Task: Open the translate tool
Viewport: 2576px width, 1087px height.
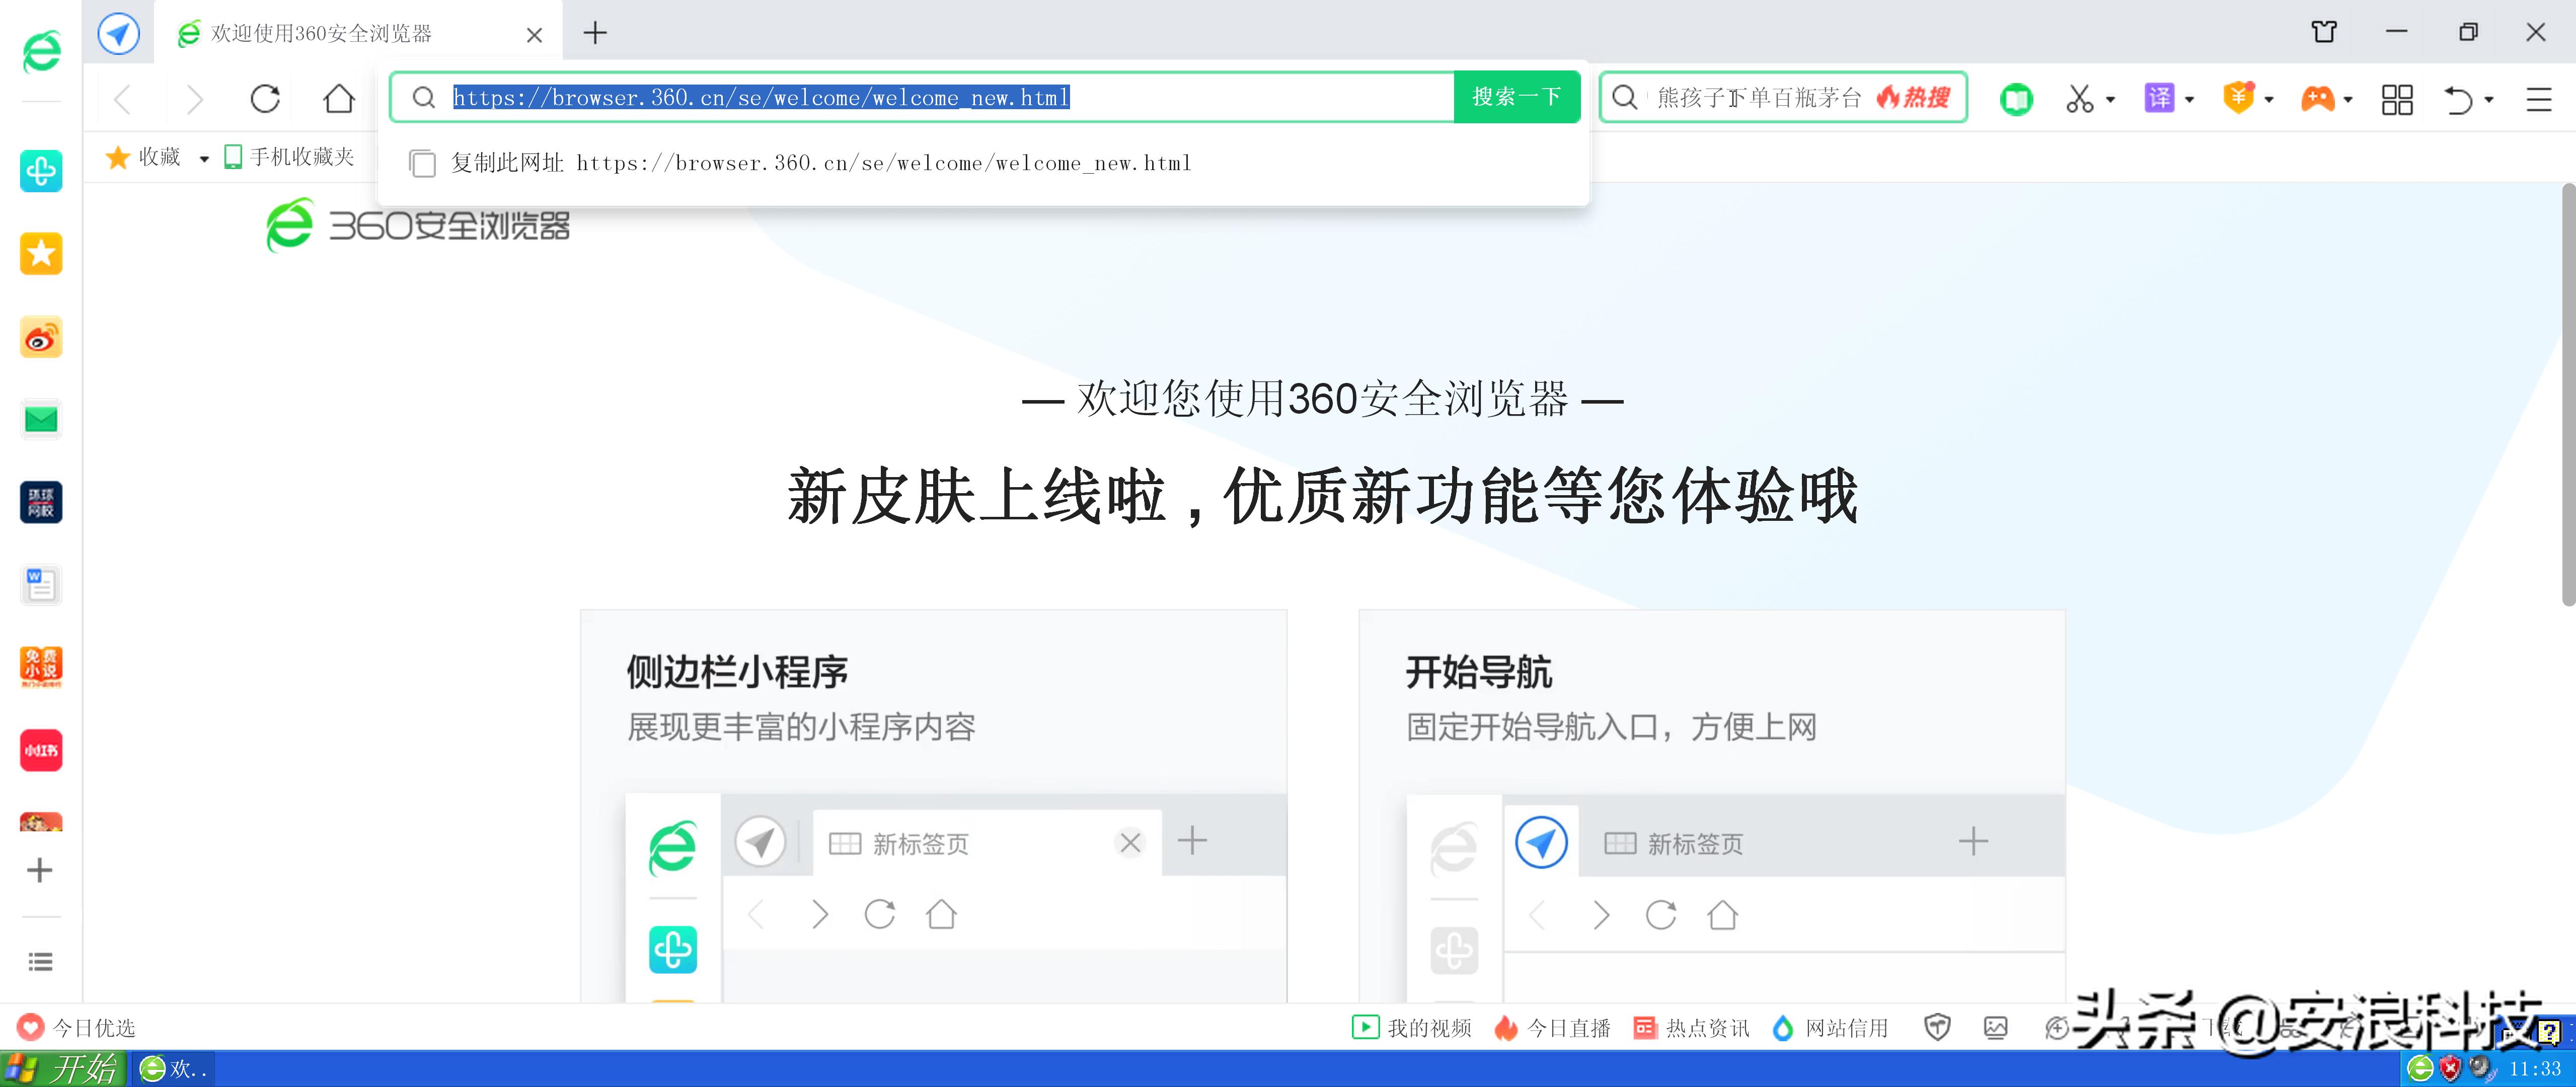Action: click(2160, 99)
